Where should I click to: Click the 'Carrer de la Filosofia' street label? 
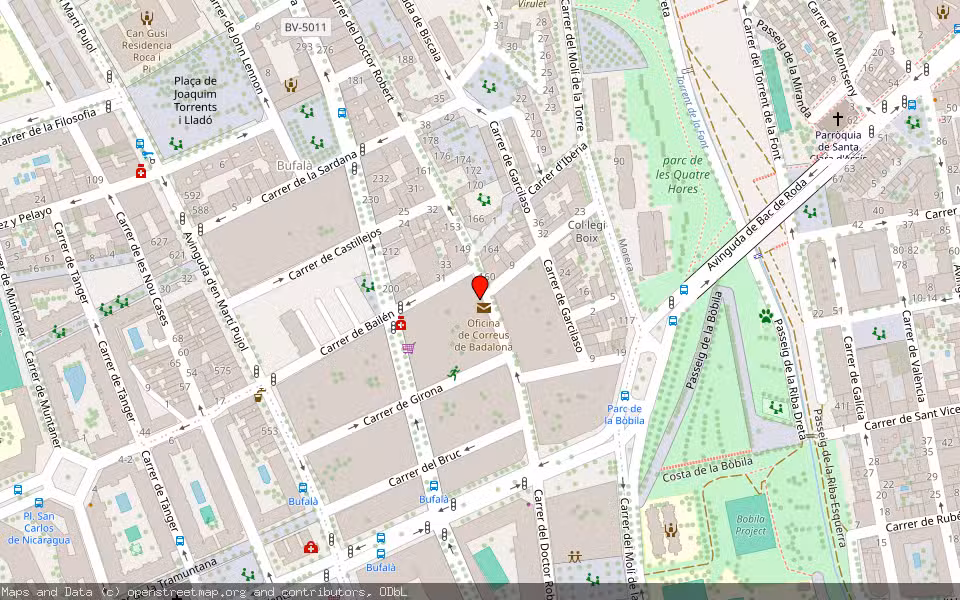[48, 128]
